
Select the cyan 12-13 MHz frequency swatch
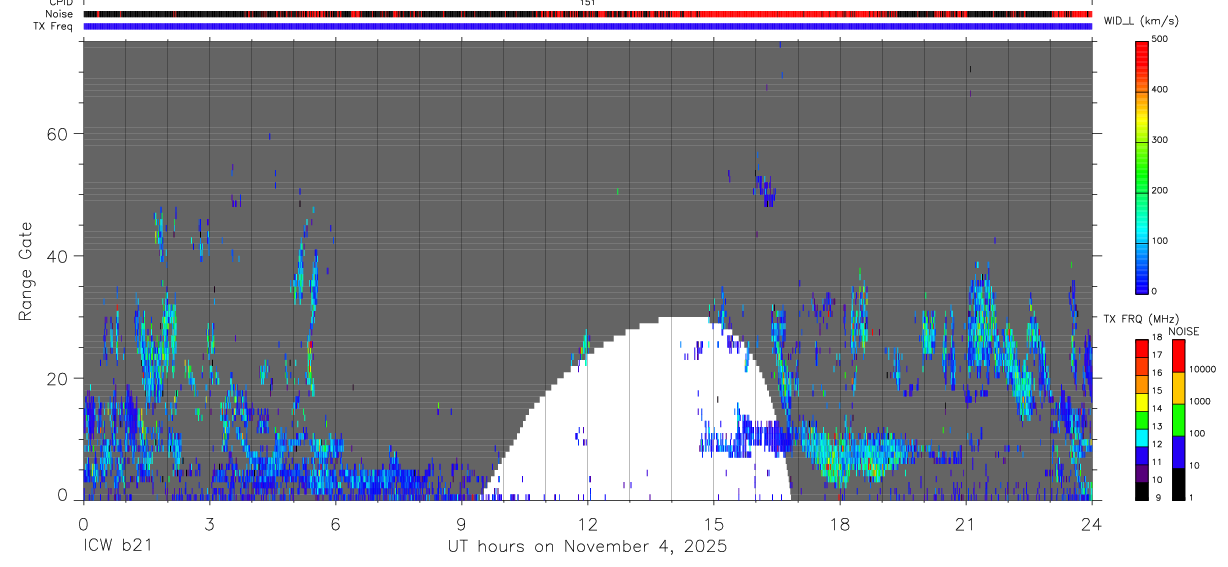pyautogui.click(x=1142, y=436)
